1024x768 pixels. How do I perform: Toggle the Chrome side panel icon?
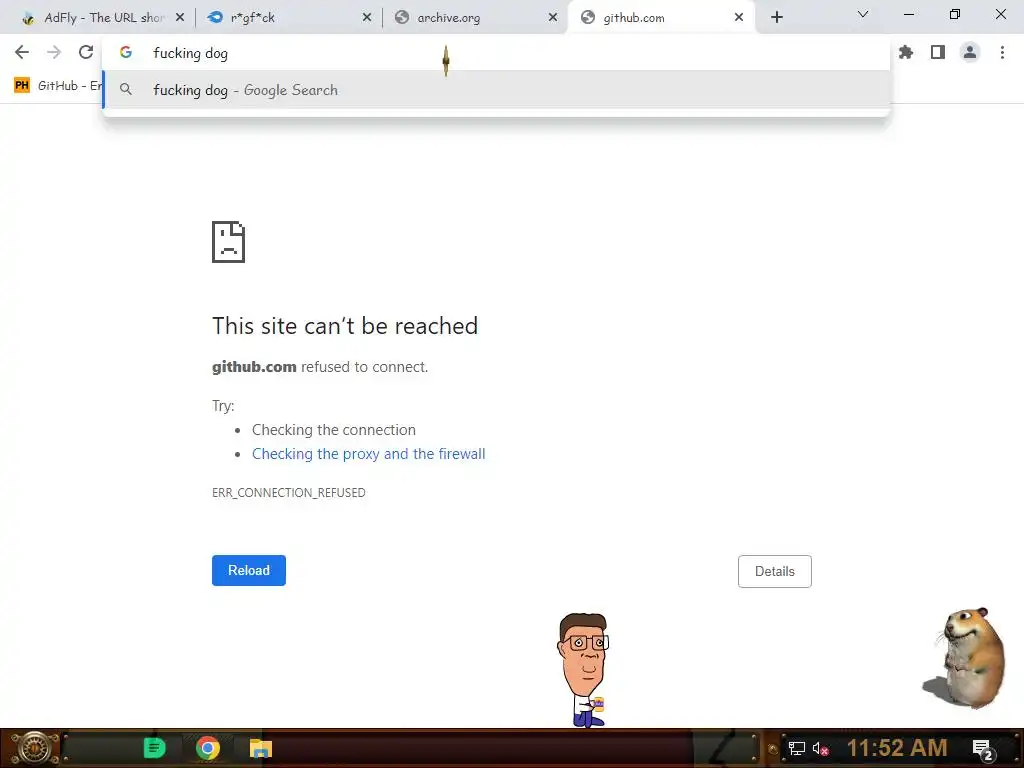click(938, 52)
